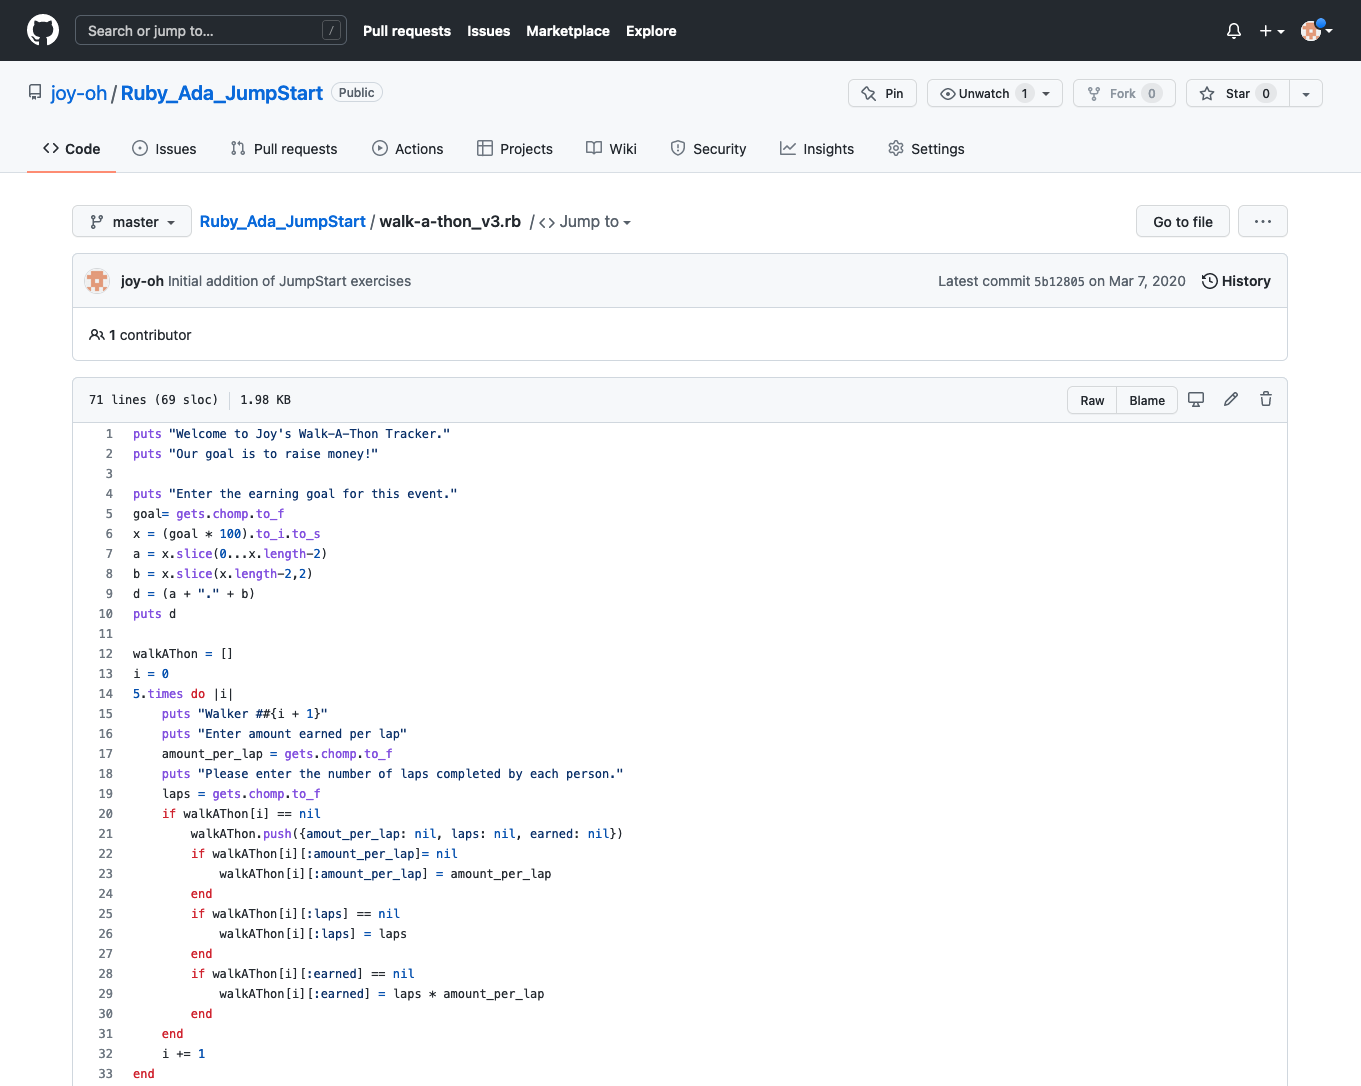
Task: Click the GitHub logo icon
Action: 43,30
